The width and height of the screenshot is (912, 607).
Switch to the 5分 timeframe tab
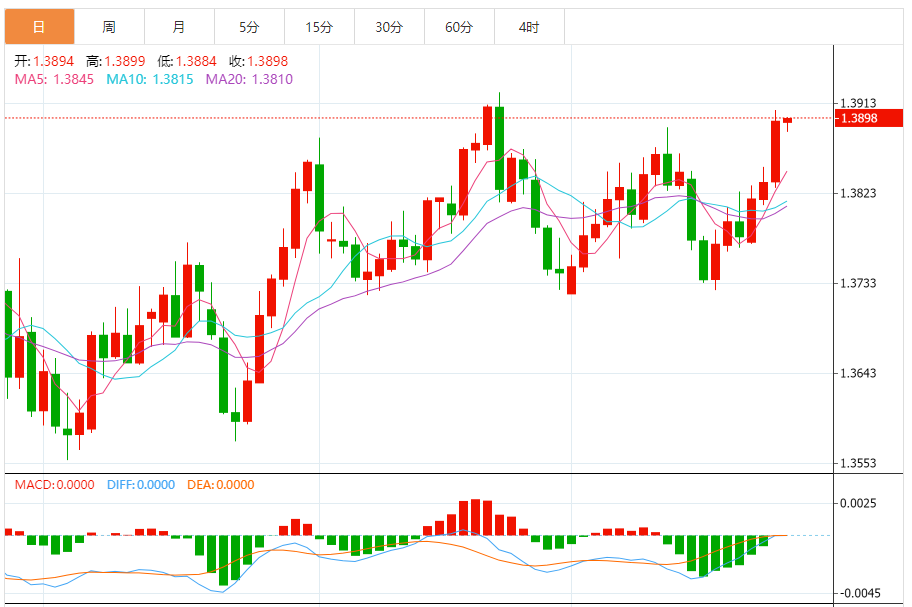[248, 27]
